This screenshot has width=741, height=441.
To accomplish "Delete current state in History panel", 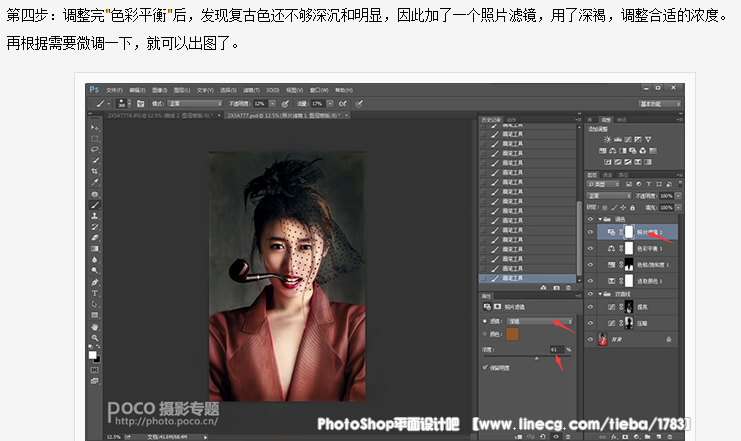I will (x=569, y=287).
